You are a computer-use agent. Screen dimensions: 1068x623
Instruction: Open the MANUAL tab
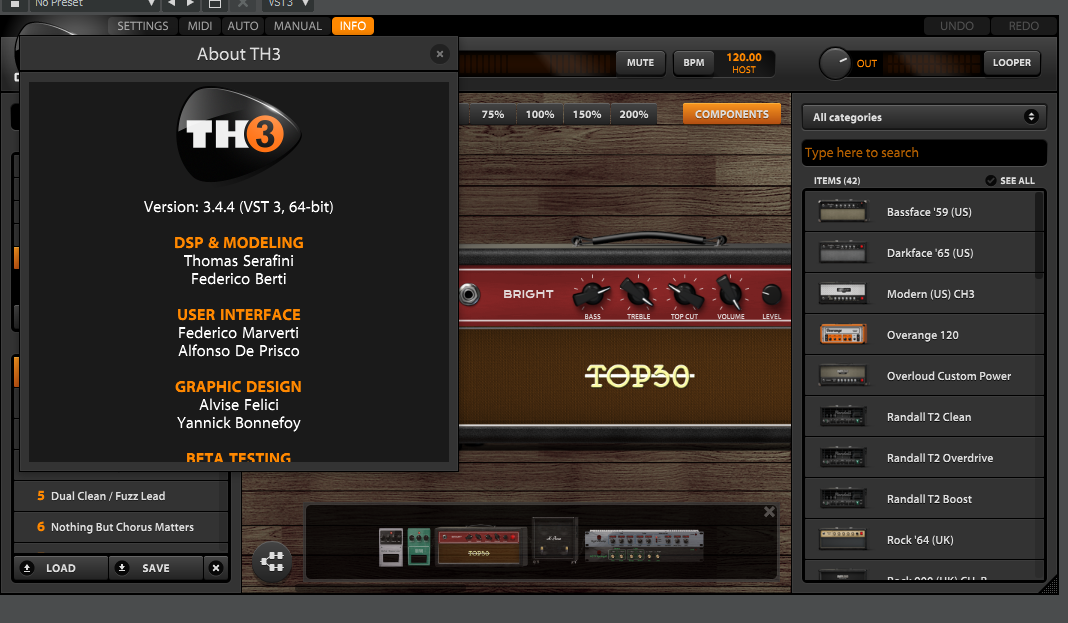point(298,26)
